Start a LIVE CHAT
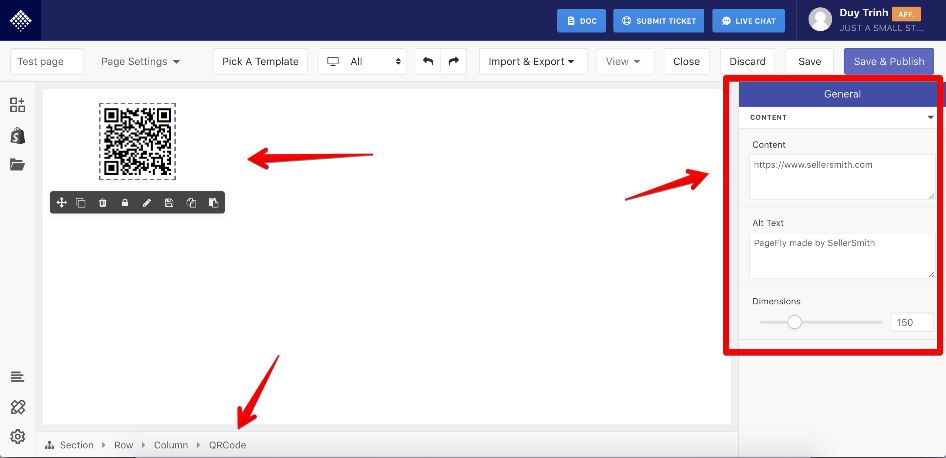 (x=749, y=21)
